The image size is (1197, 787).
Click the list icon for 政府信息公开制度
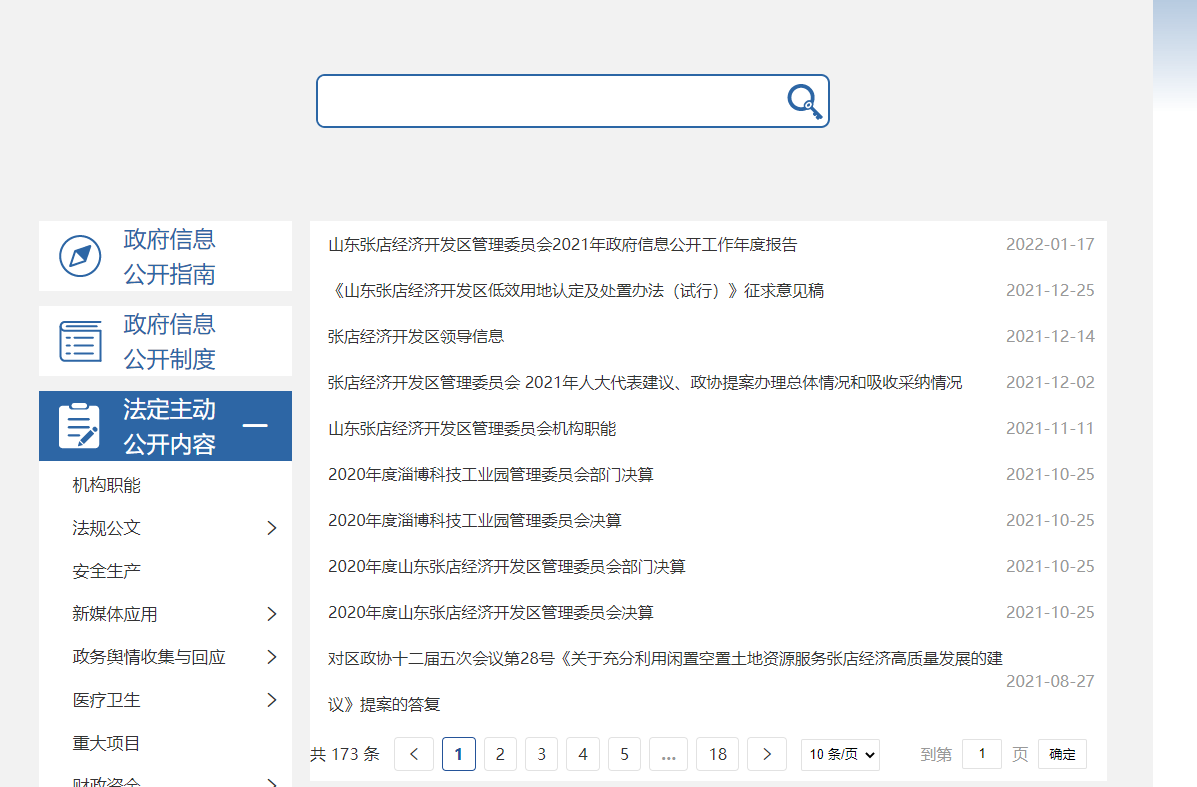[80, 341]
